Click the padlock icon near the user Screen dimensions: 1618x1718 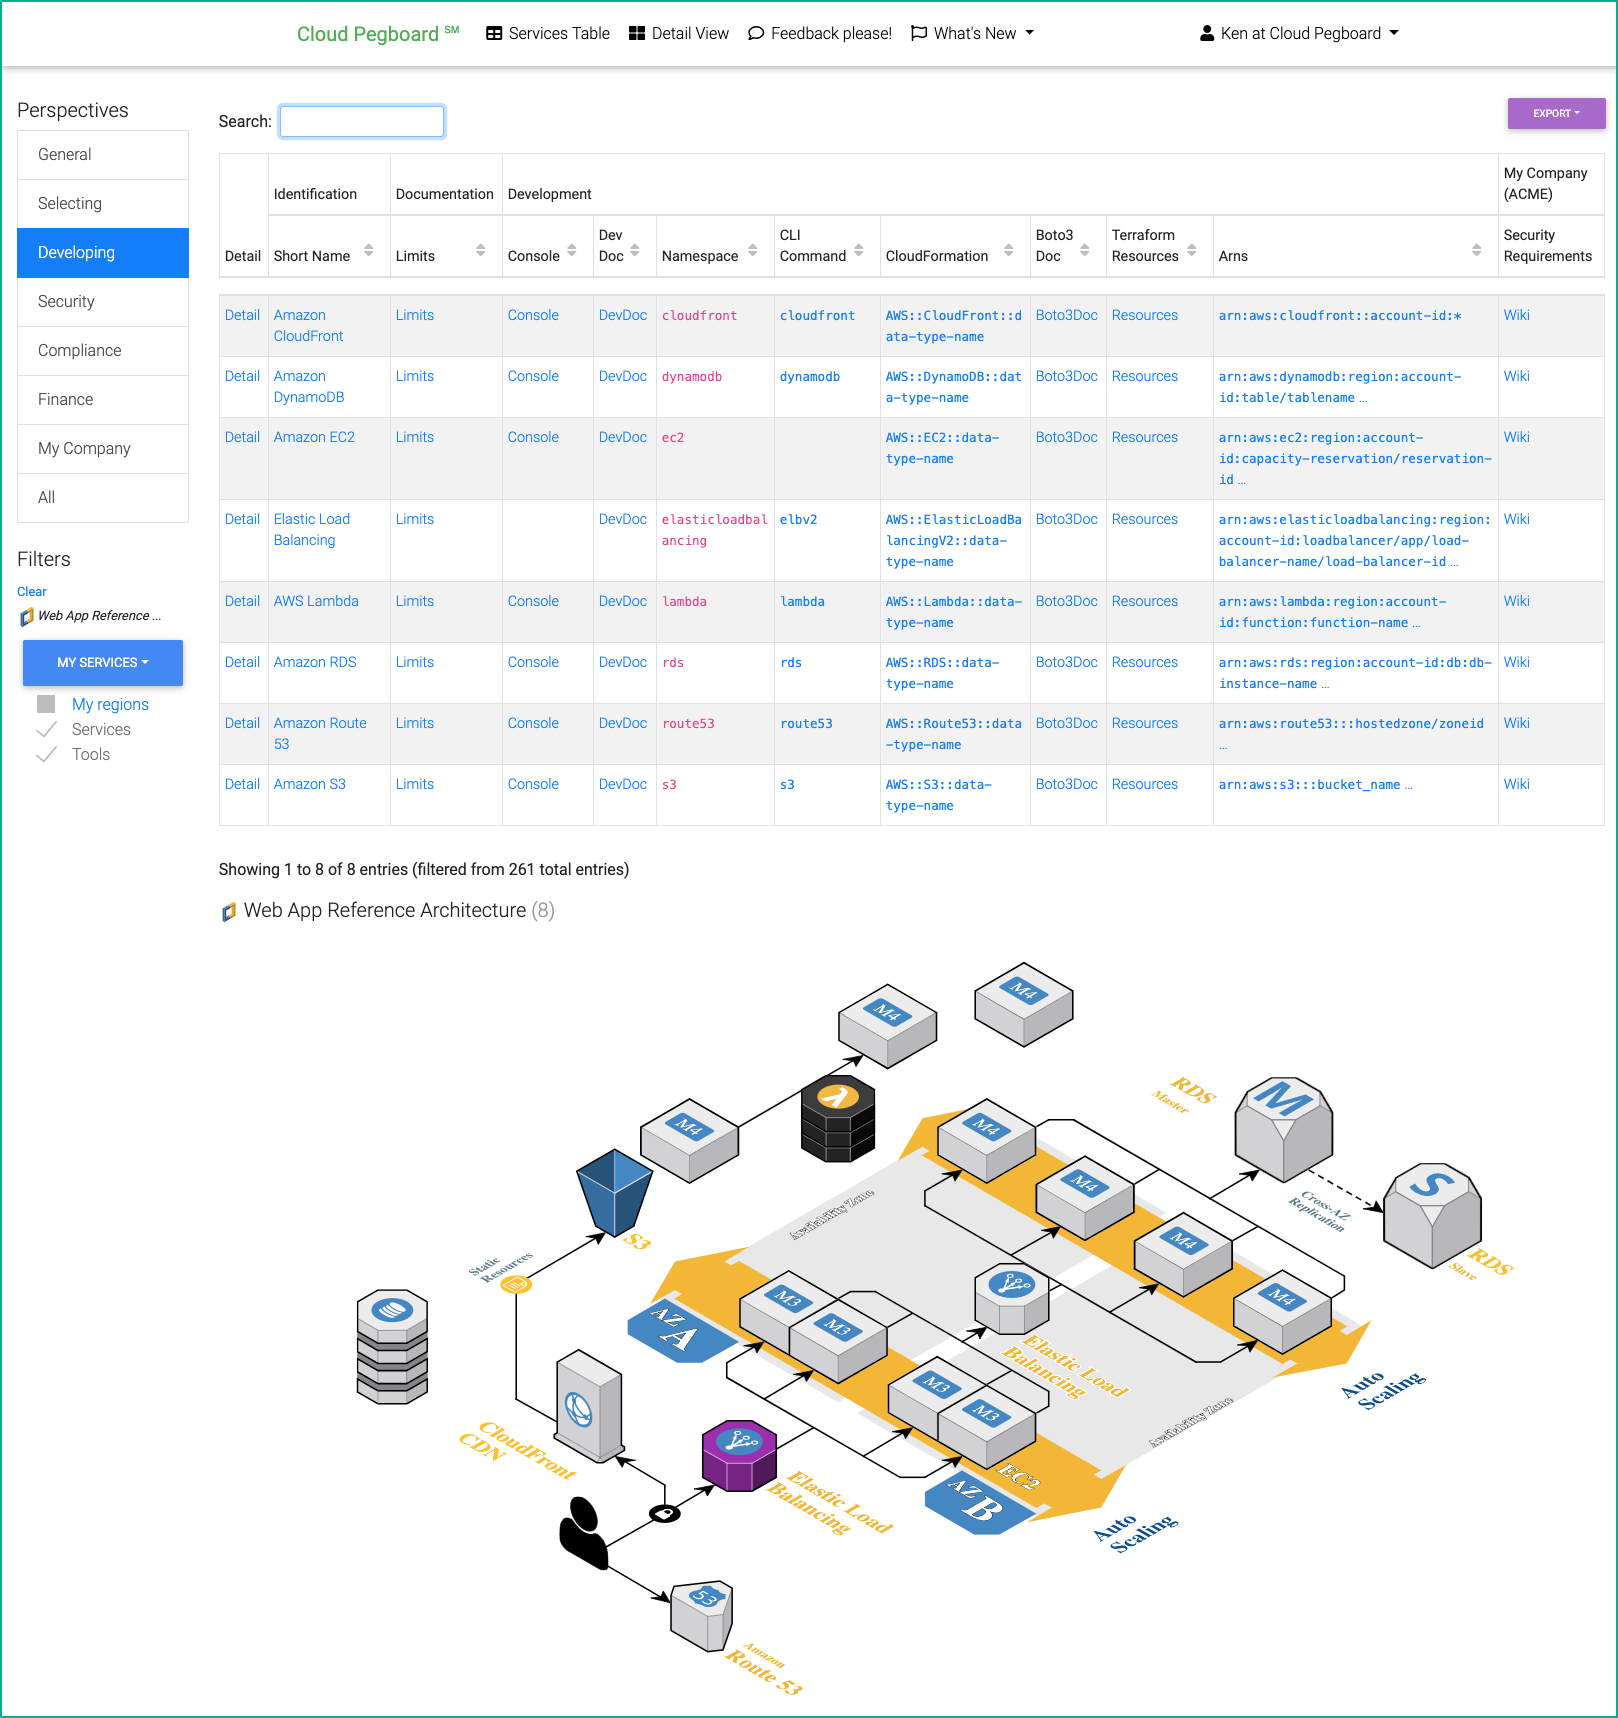tap(664, 1514)
